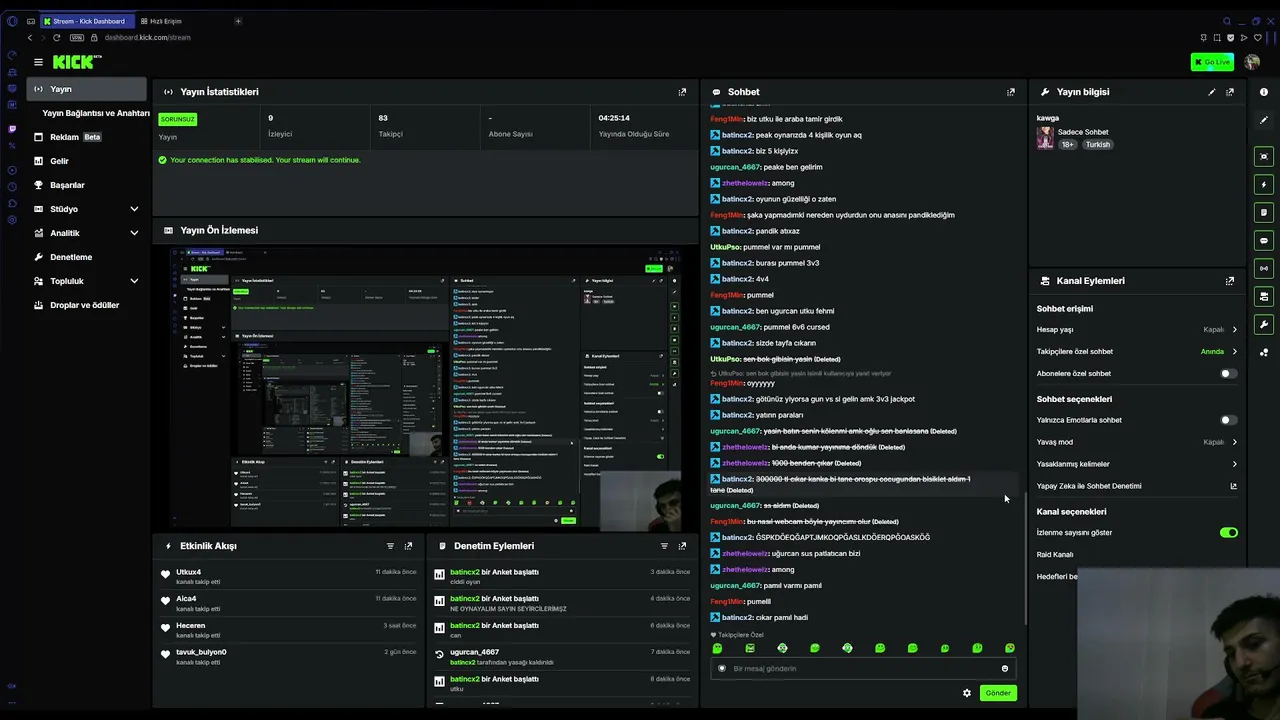Image resolution: width=1280 pixels, height=720 pixels.
Task: Reload the browser page
Action: (x=56, y=38)
